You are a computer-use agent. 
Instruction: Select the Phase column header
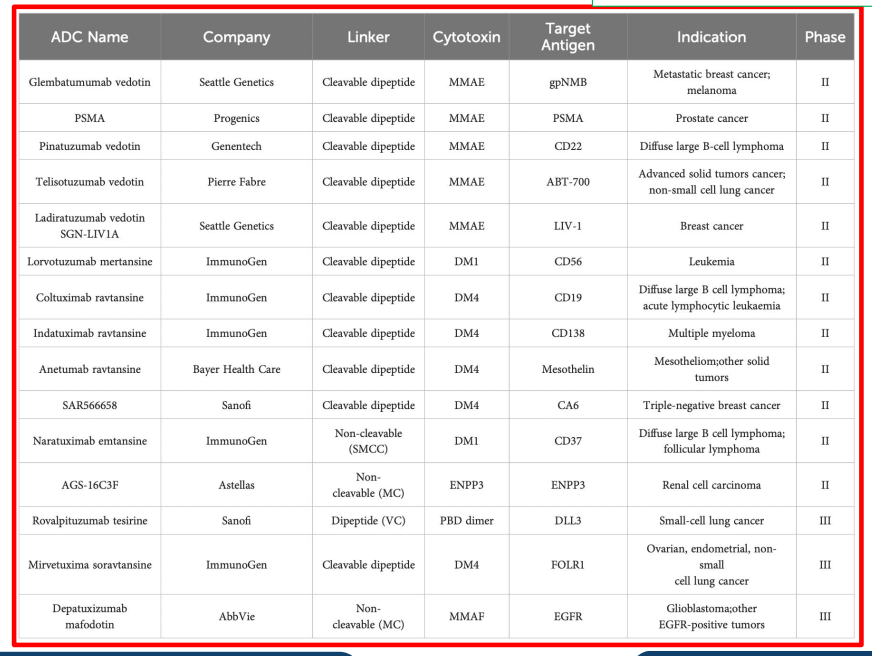[x=825, y=37]
